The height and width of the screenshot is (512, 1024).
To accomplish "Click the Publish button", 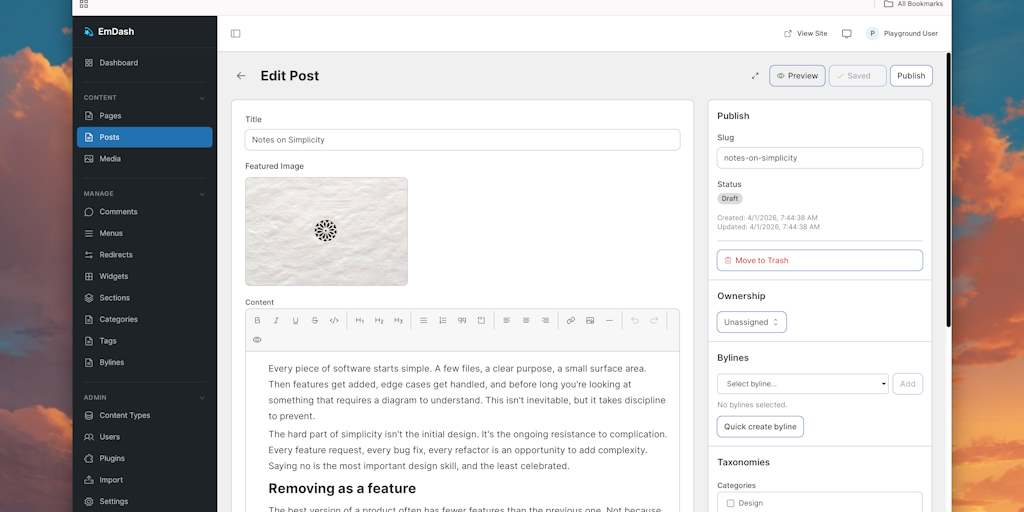I will 911,76.
